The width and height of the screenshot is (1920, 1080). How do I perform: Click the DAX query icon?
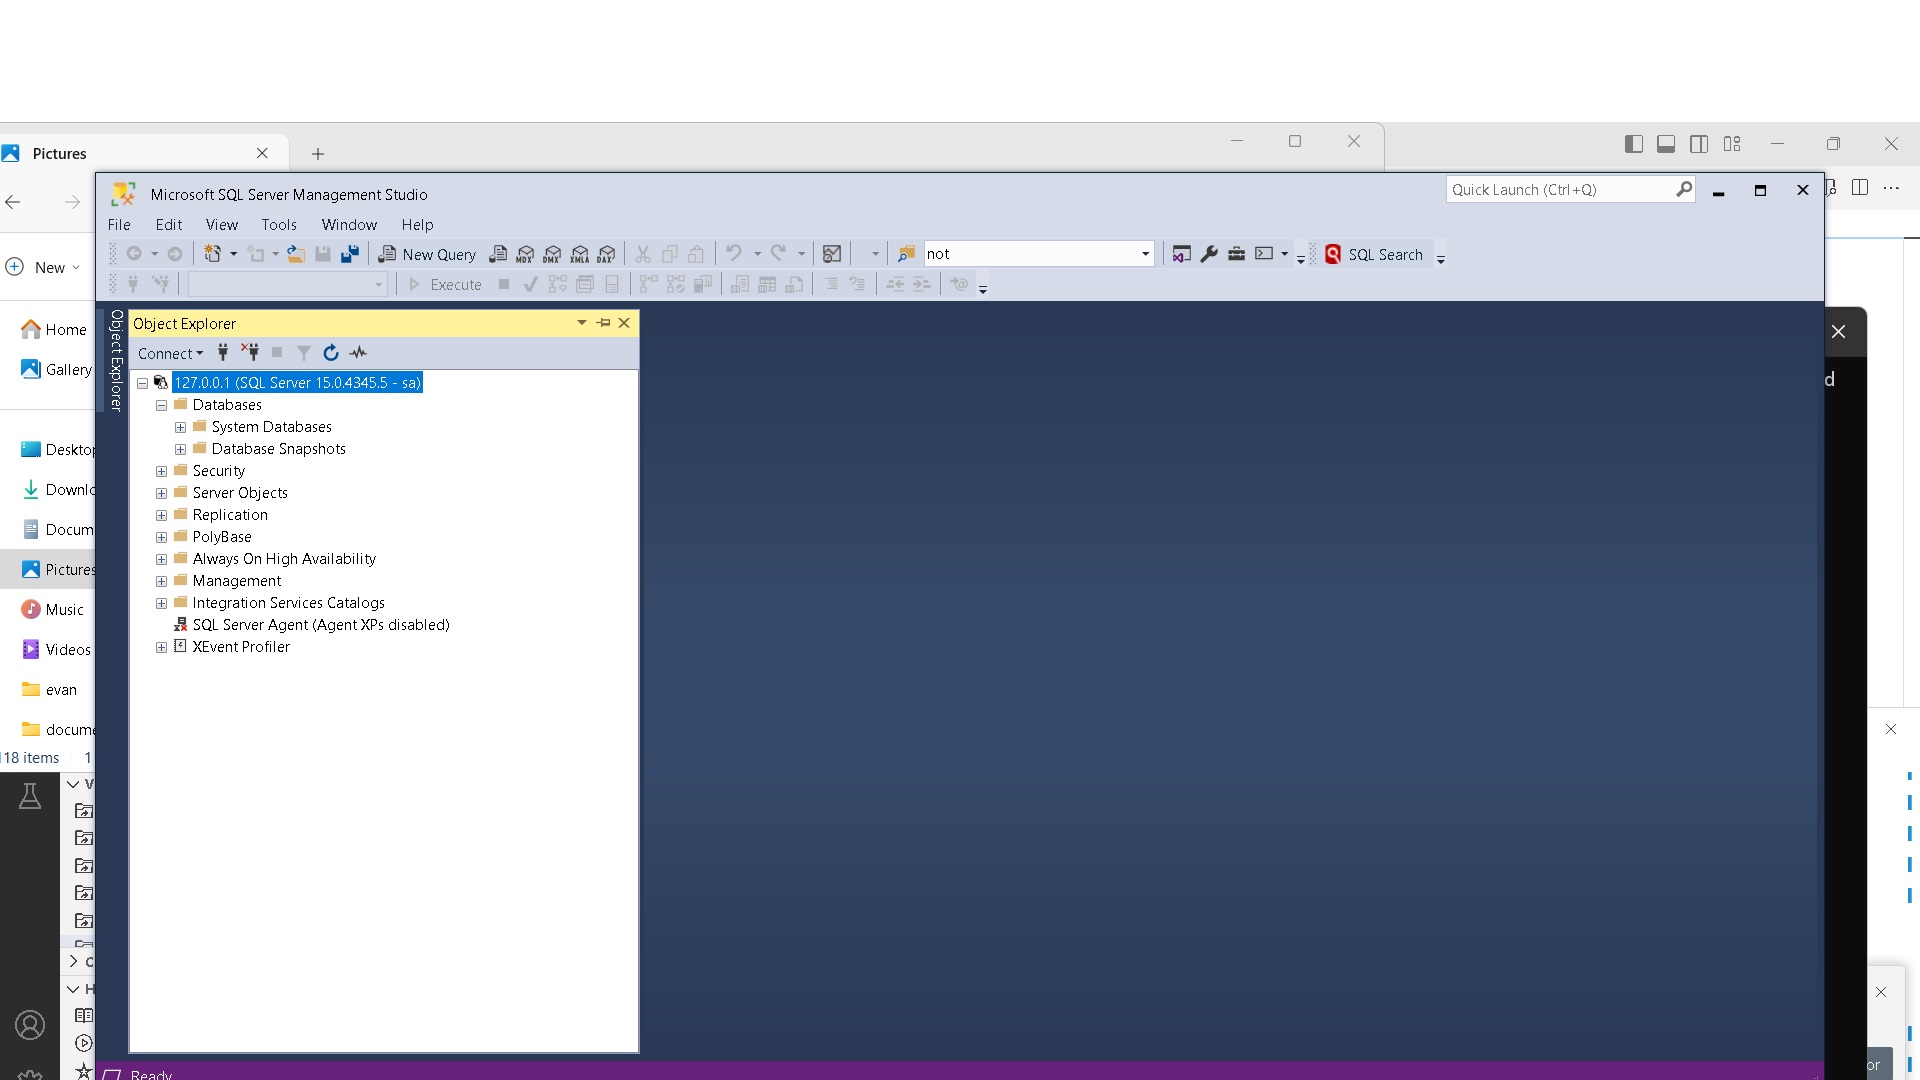[606, 254]
